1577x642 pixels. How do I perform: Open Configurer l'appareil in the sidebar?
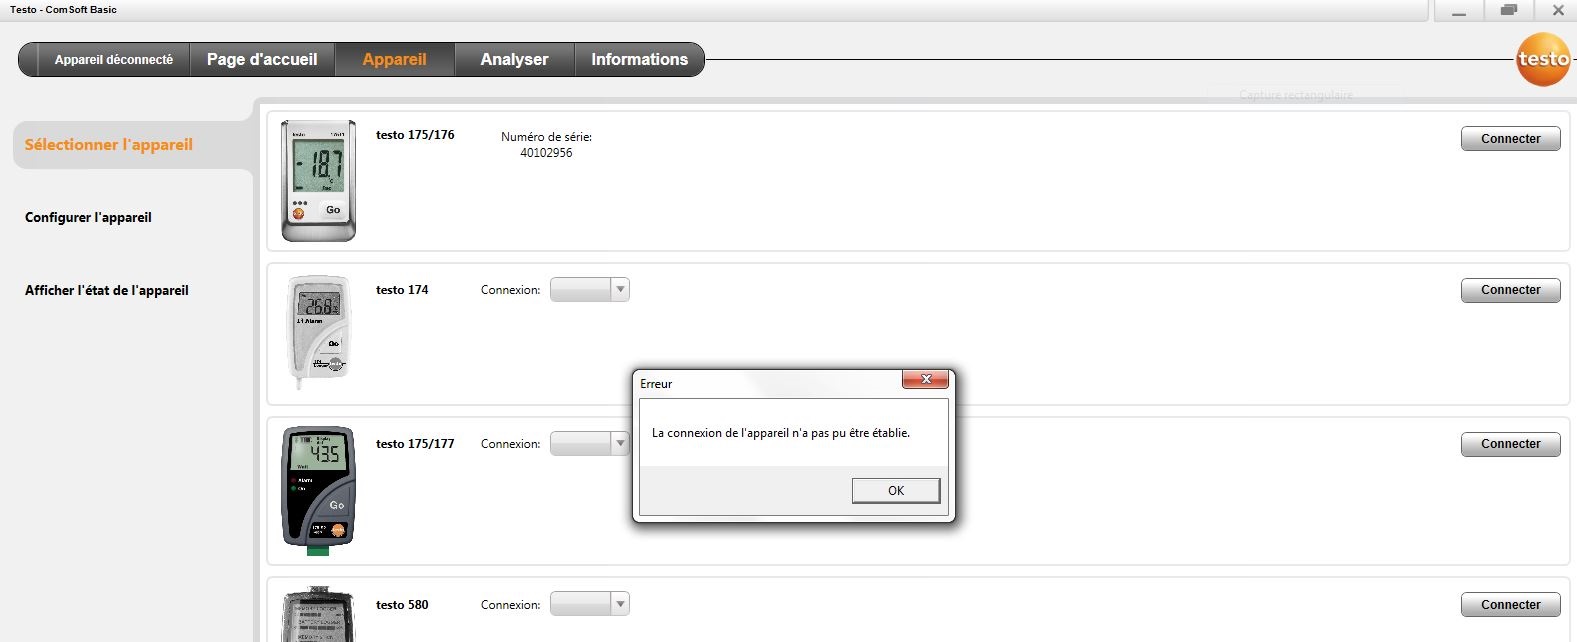pyautogui.click(x=88, y=217)
